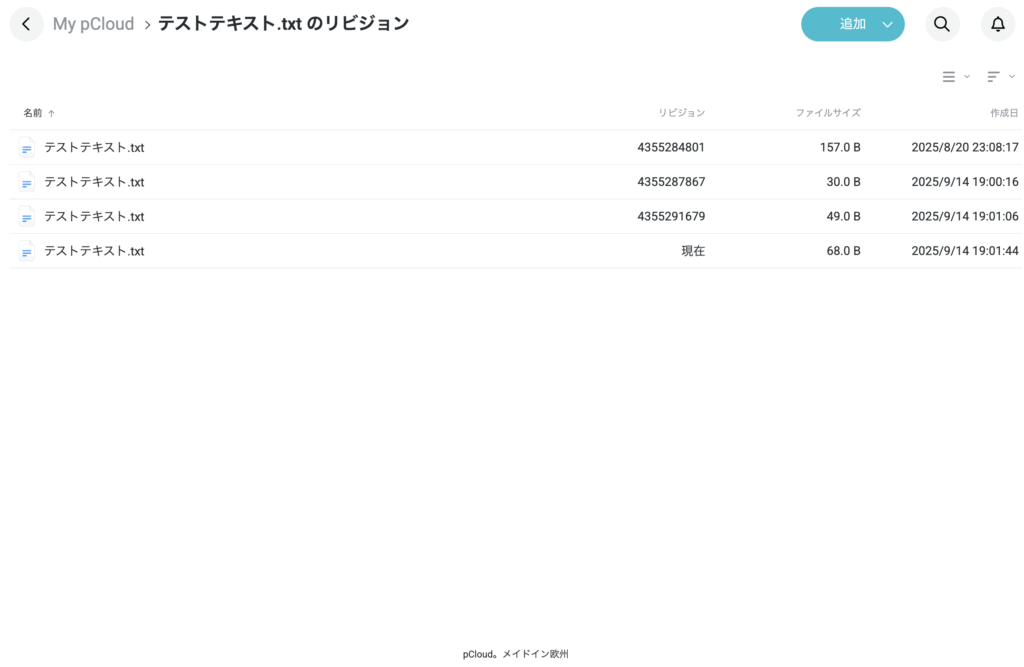Open My pCloud from the breadcrumb
This screenshot has height=667, width=1024.
coord(93,23)
